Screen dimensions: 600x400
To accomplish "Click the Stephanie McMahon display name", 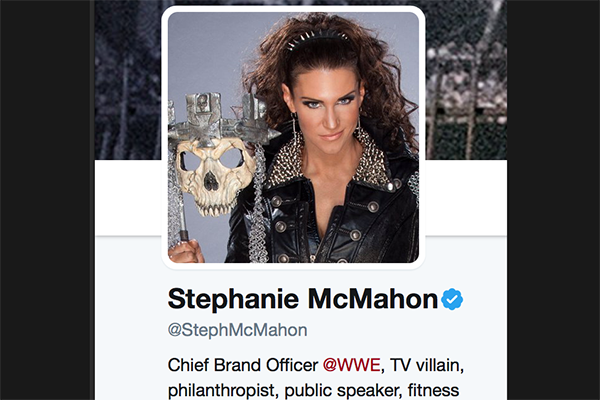I will coord(303,299).
